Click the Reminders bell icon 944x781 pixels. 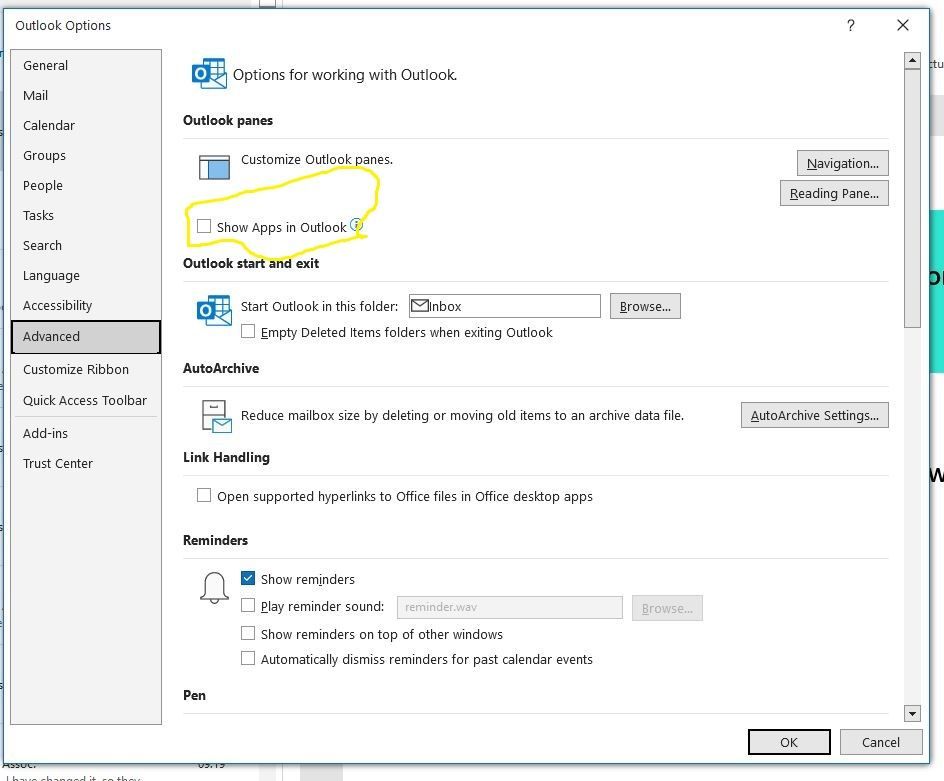pyautogui.click(x=214, y=587)
